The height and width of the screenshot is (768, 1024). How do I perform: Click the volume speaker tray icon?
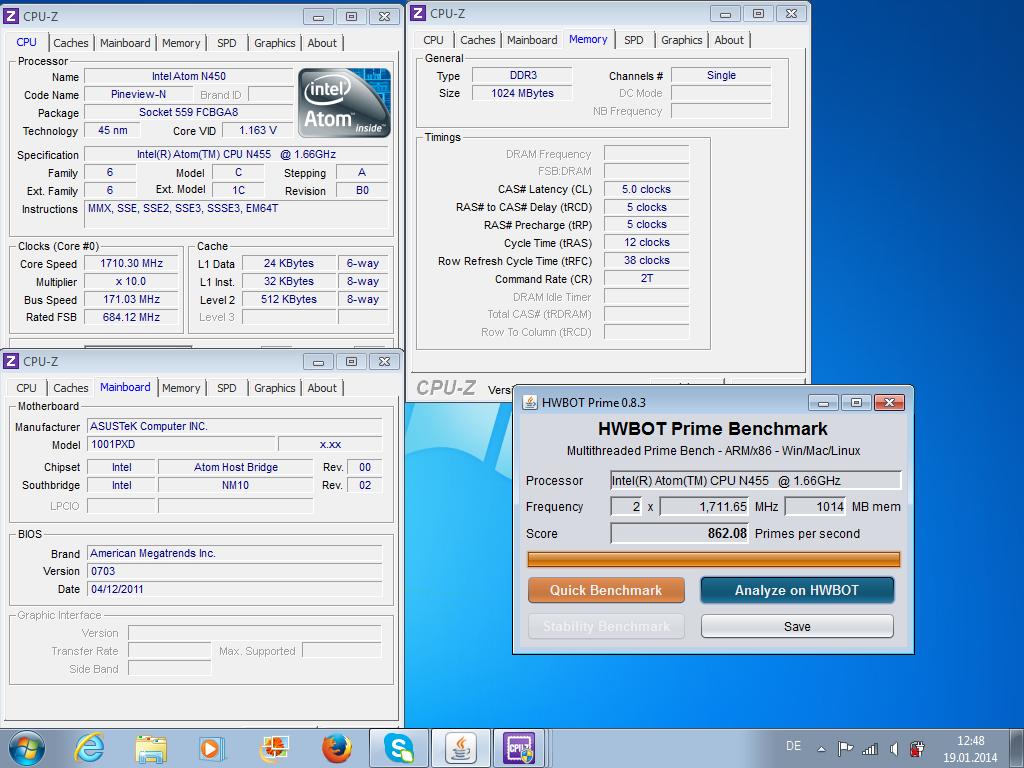pos(893,749)
